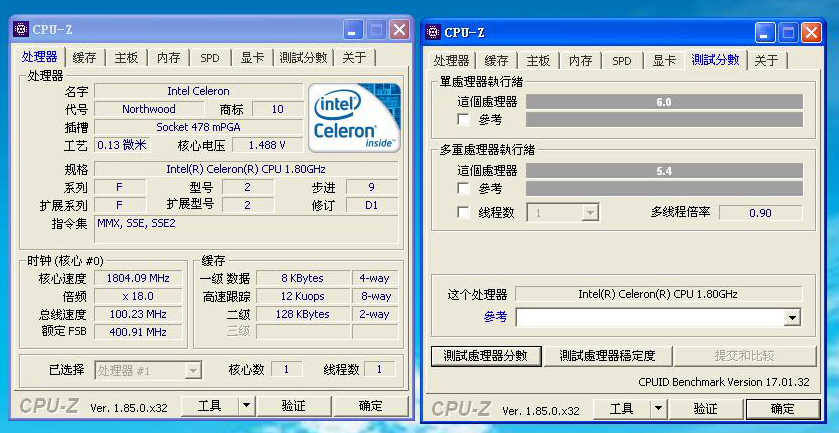Click the 多线程倍率 value 0.90
Image resolution: width=839 pixels, height=433 pixels.
click(760, 213)
